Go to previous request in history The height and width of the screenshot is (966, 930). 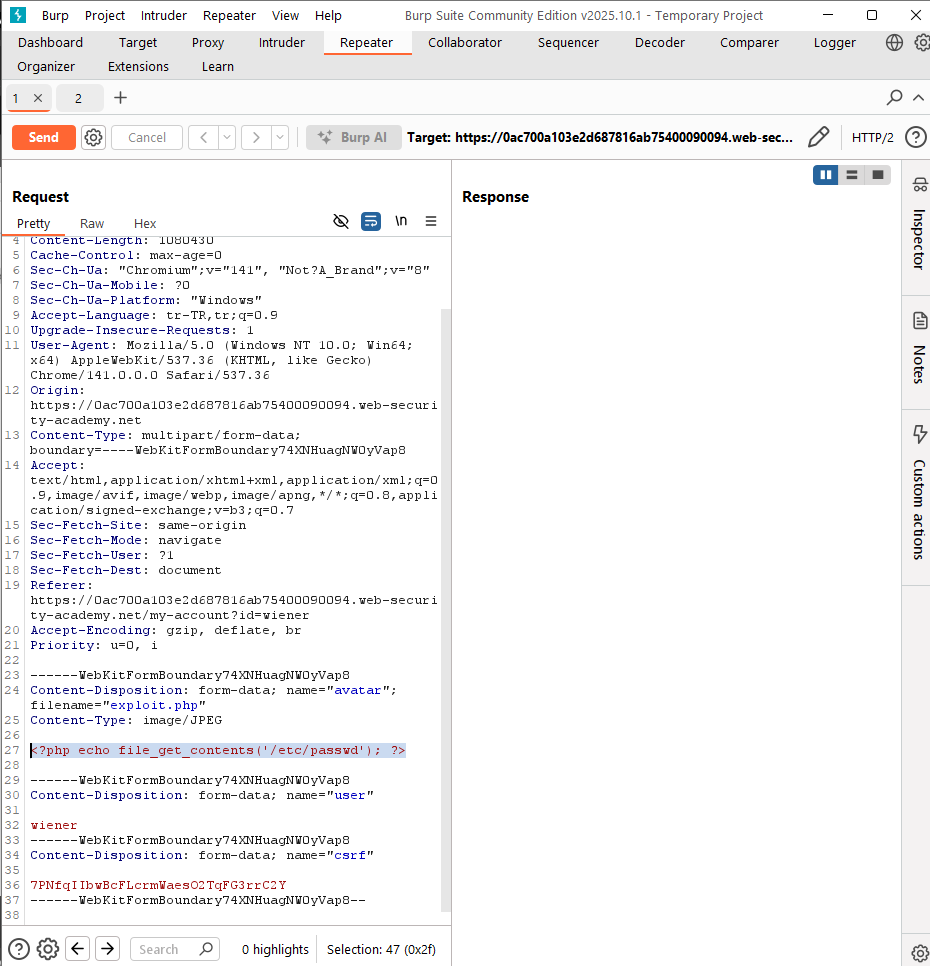(x=203, y=137)
